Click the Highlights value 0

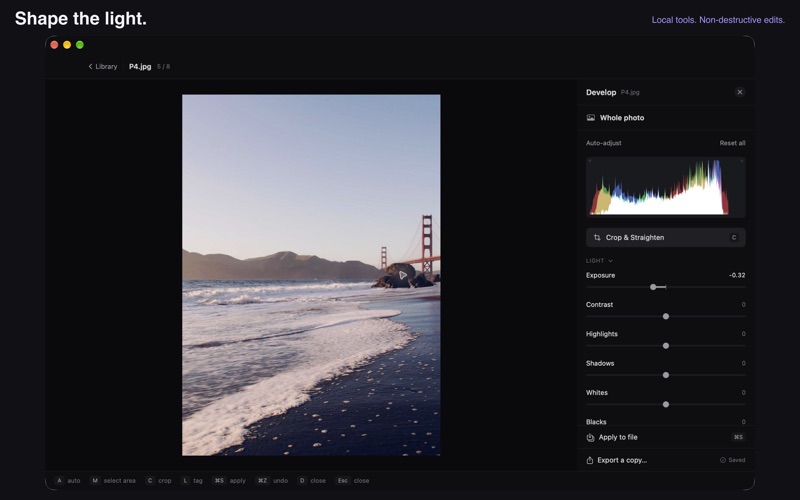click(743, 334)
